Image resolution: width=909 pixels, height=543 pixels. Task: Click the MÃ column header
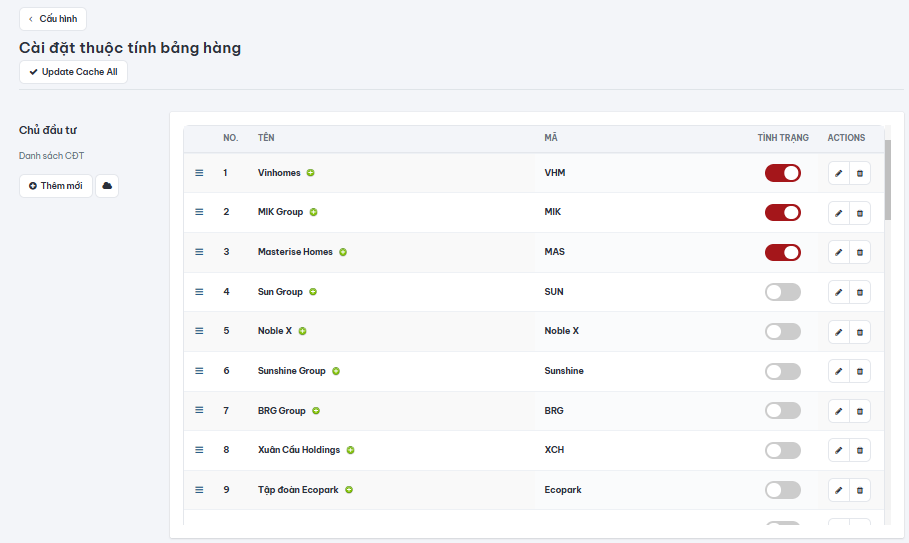coord(551,138)
